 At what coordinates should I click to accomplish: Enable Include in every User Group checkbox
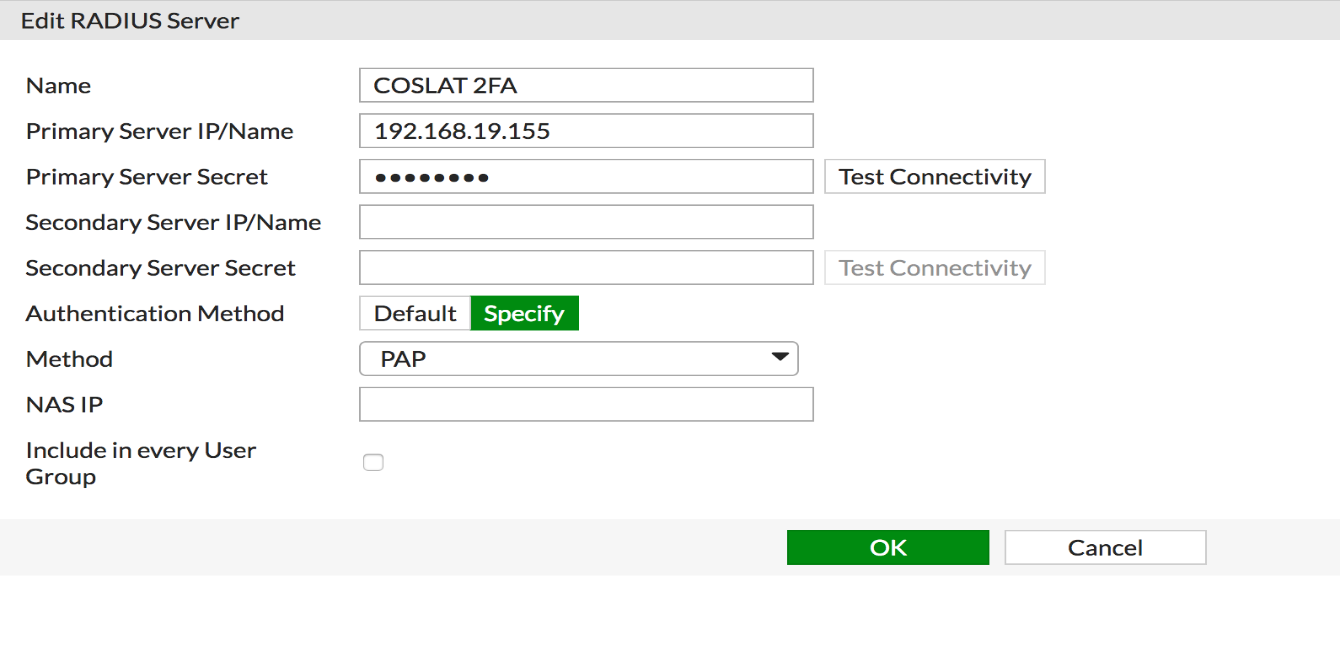point(373,462)
